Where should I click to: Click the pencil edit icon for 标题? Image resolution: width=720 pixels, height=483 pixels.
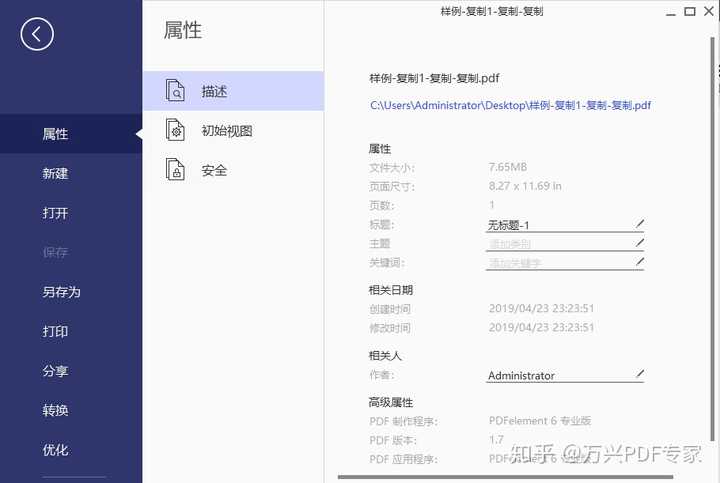pos(640,224)
